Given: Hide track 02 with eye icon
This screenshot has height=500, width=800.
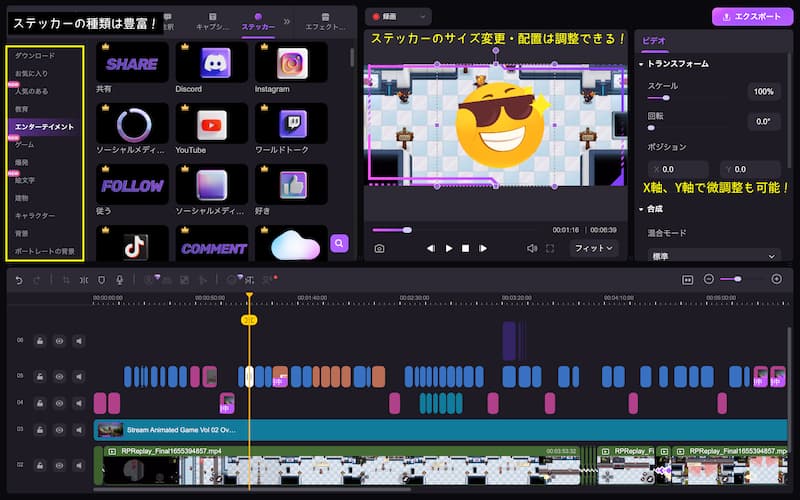Looking at the screenshot, I should [x=59, y=465].
